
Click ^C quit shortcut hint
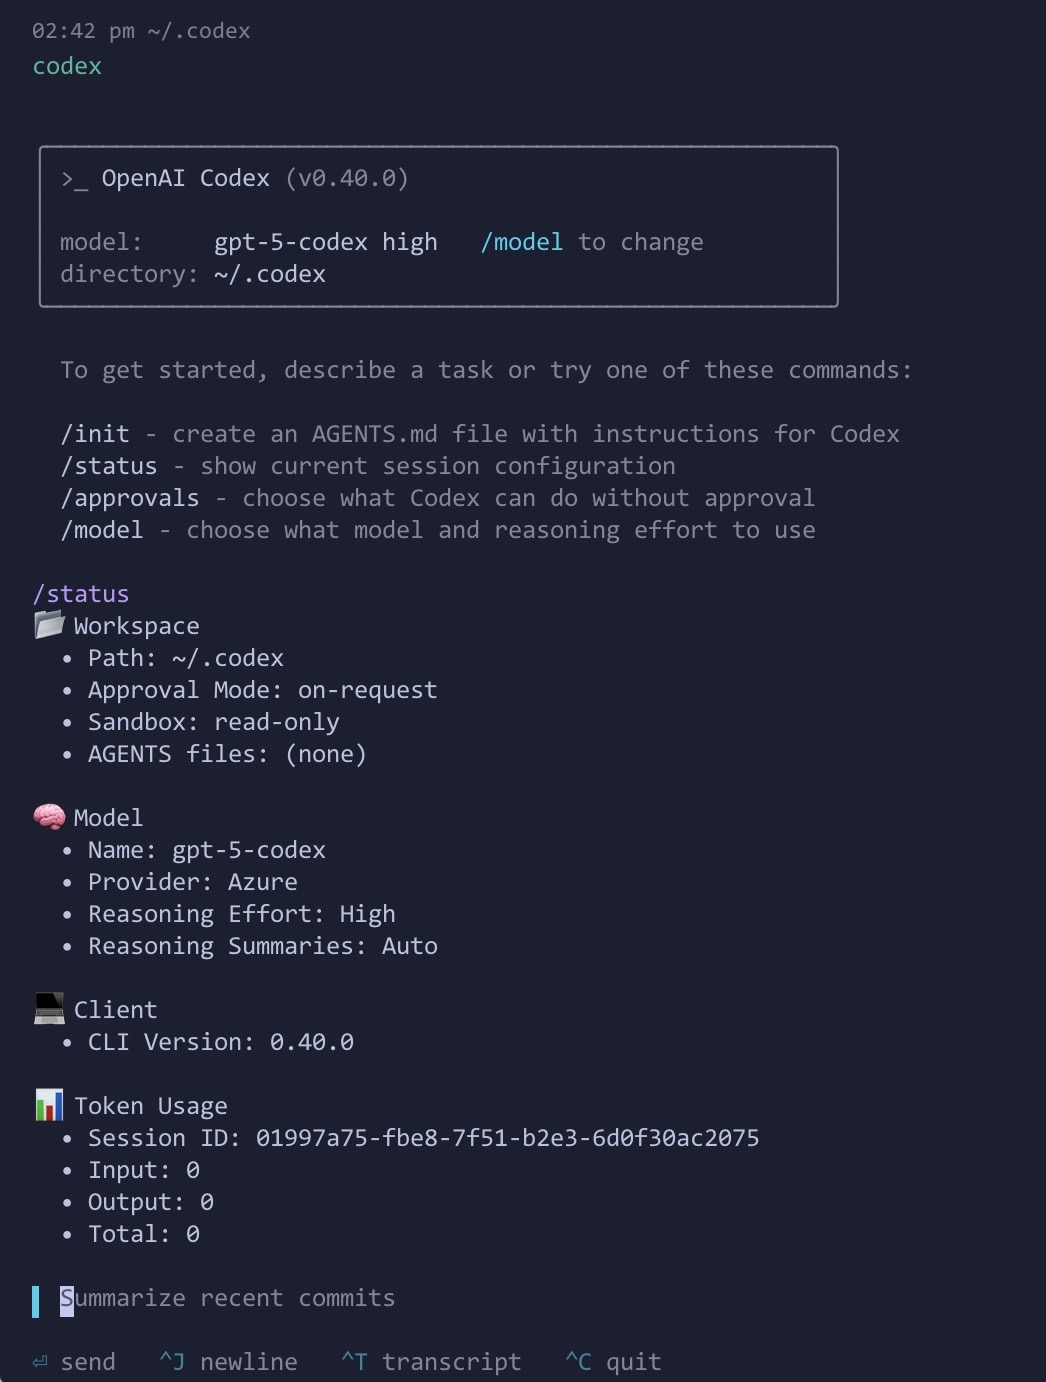613,1362
